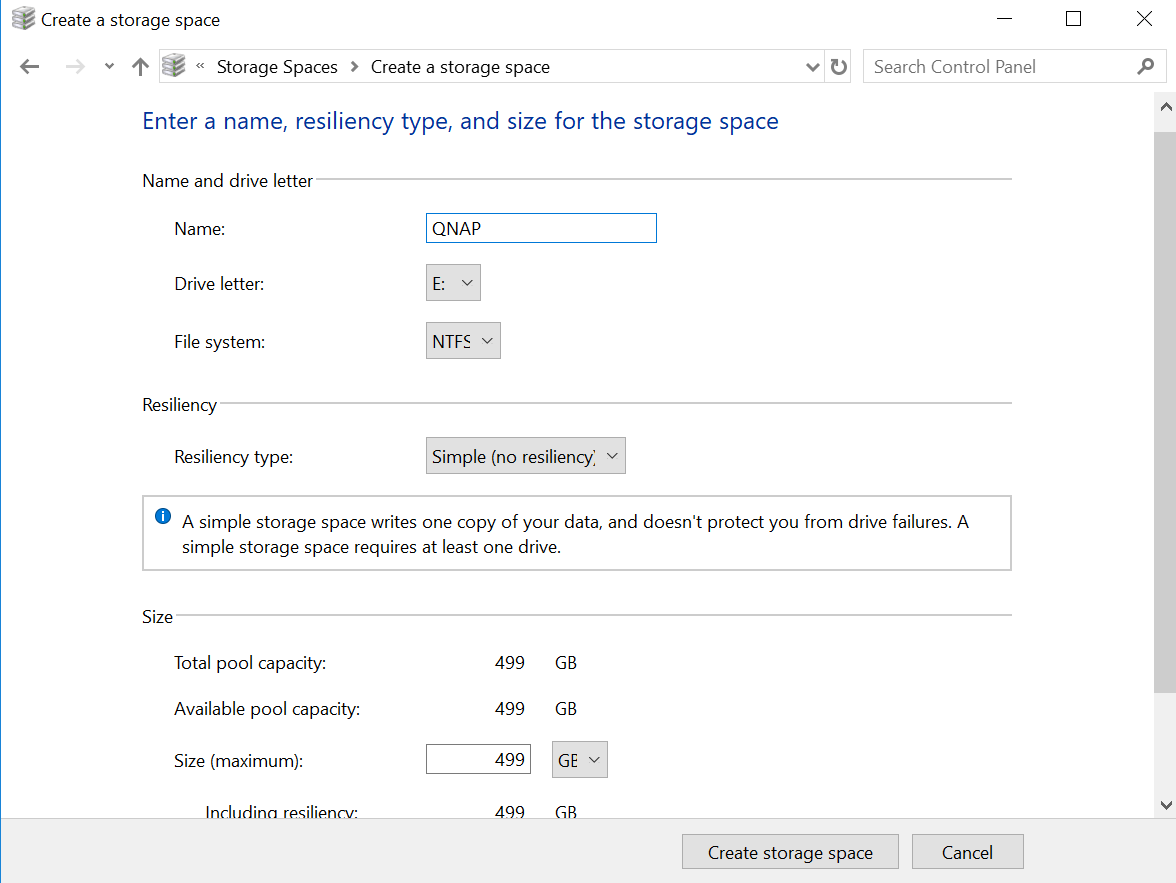Click the search magnifier icon
1176x883 pixels.
click(1146, 67)
